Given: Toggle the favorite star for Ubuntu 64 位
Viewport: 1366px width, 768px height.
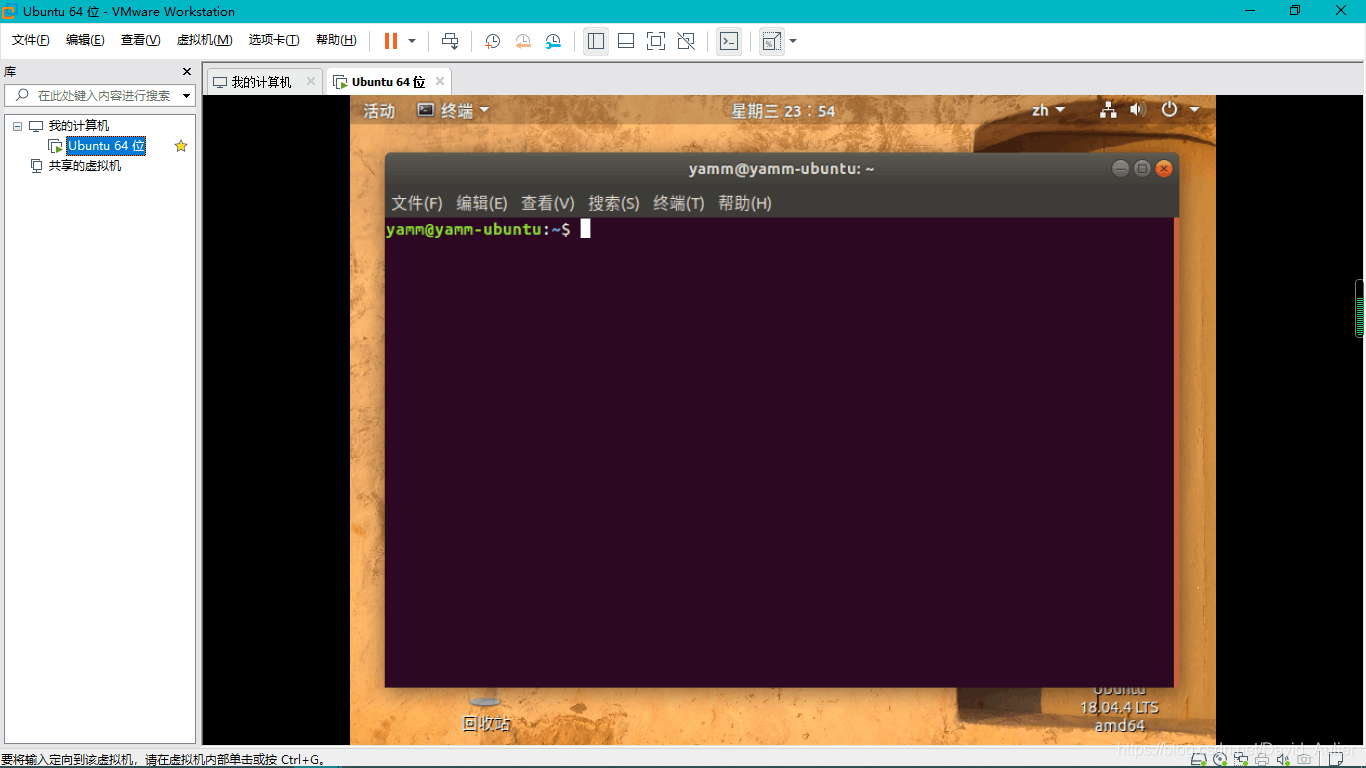Looking at the screenshot, I should click(181, 146).
